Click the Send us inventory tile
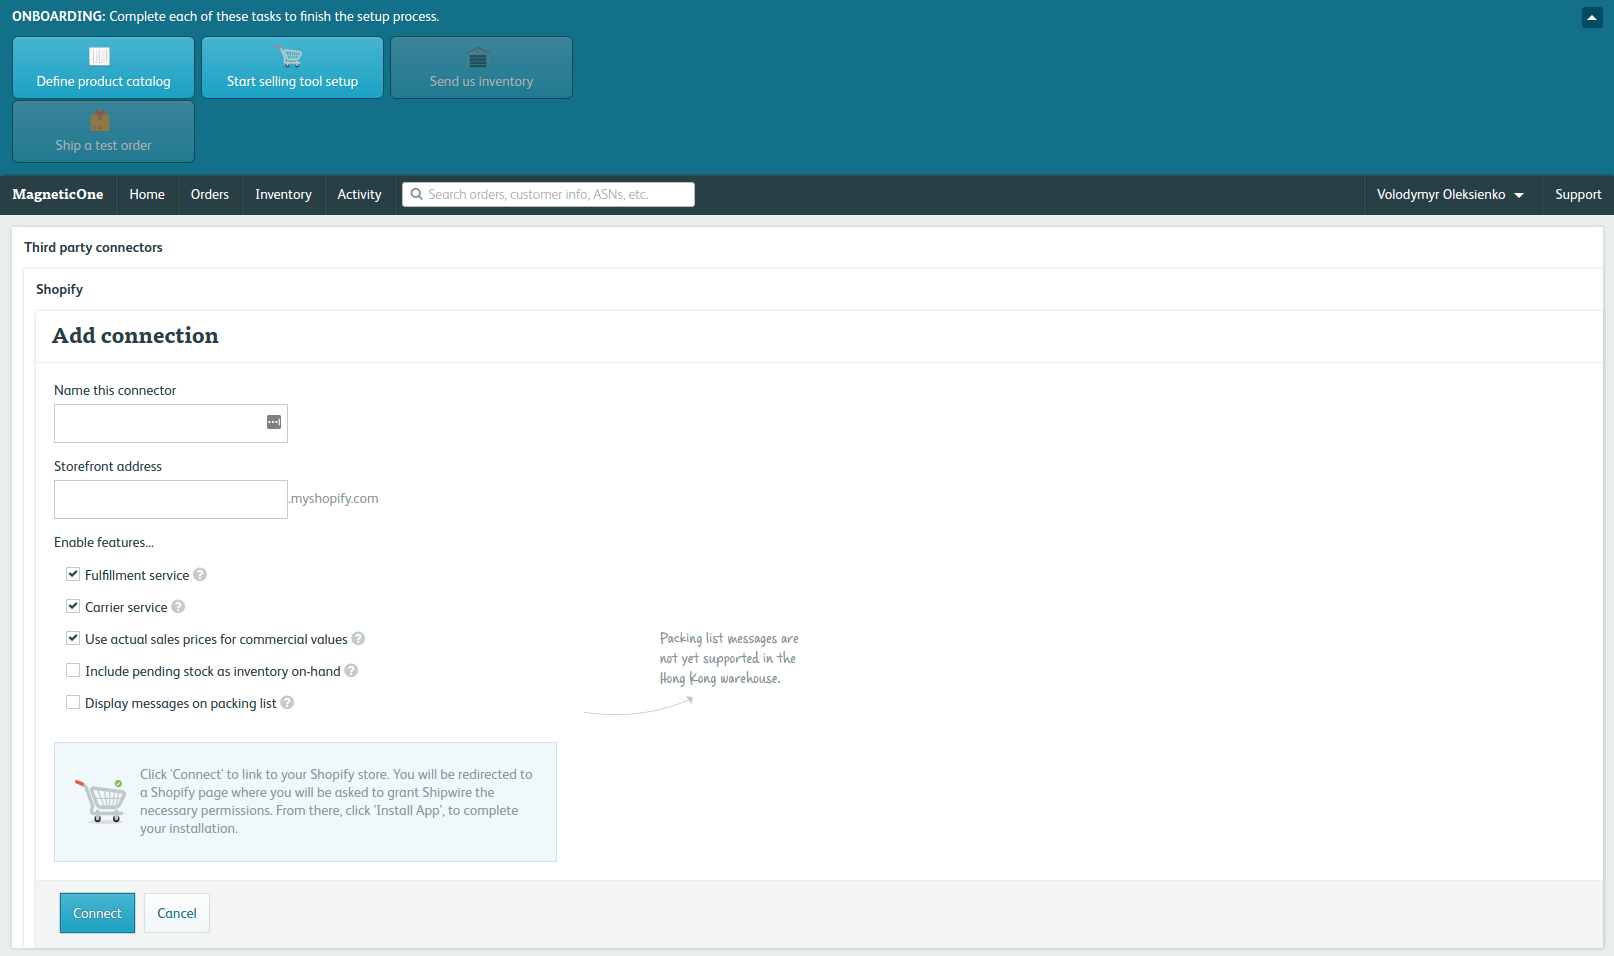Viewport: 1614px width, 956px height. [x=481, y=68]
